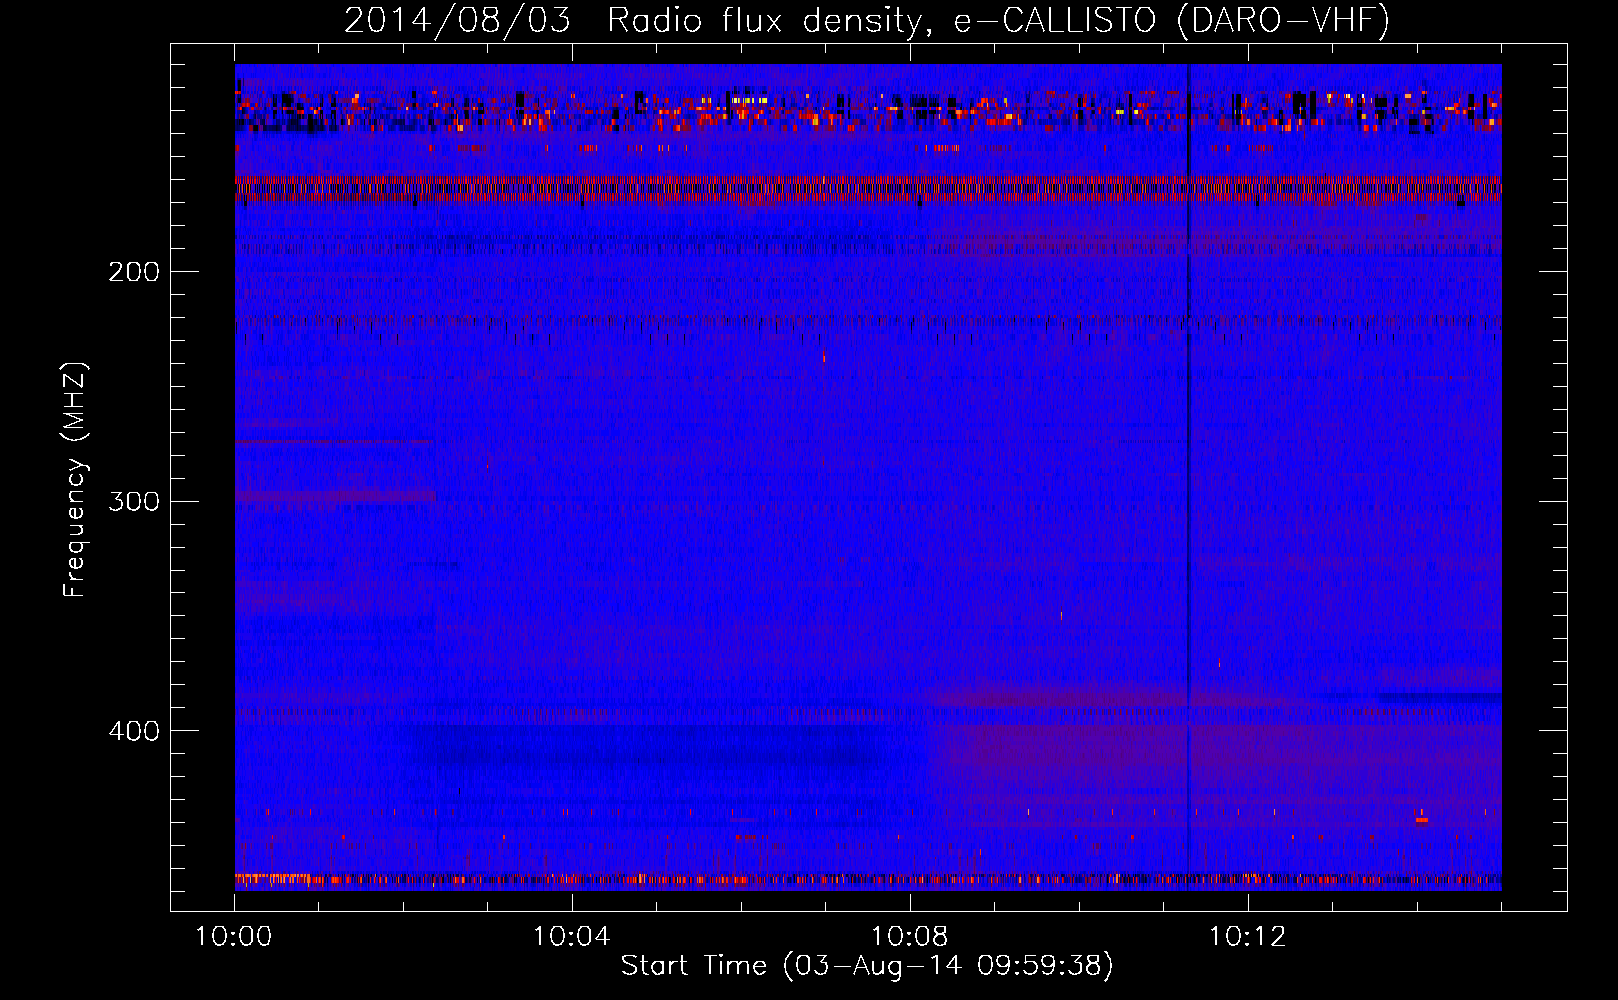
Task: Click the 'Start Time (03-Aug-14 09:59:38)' label
Action: 867,966
